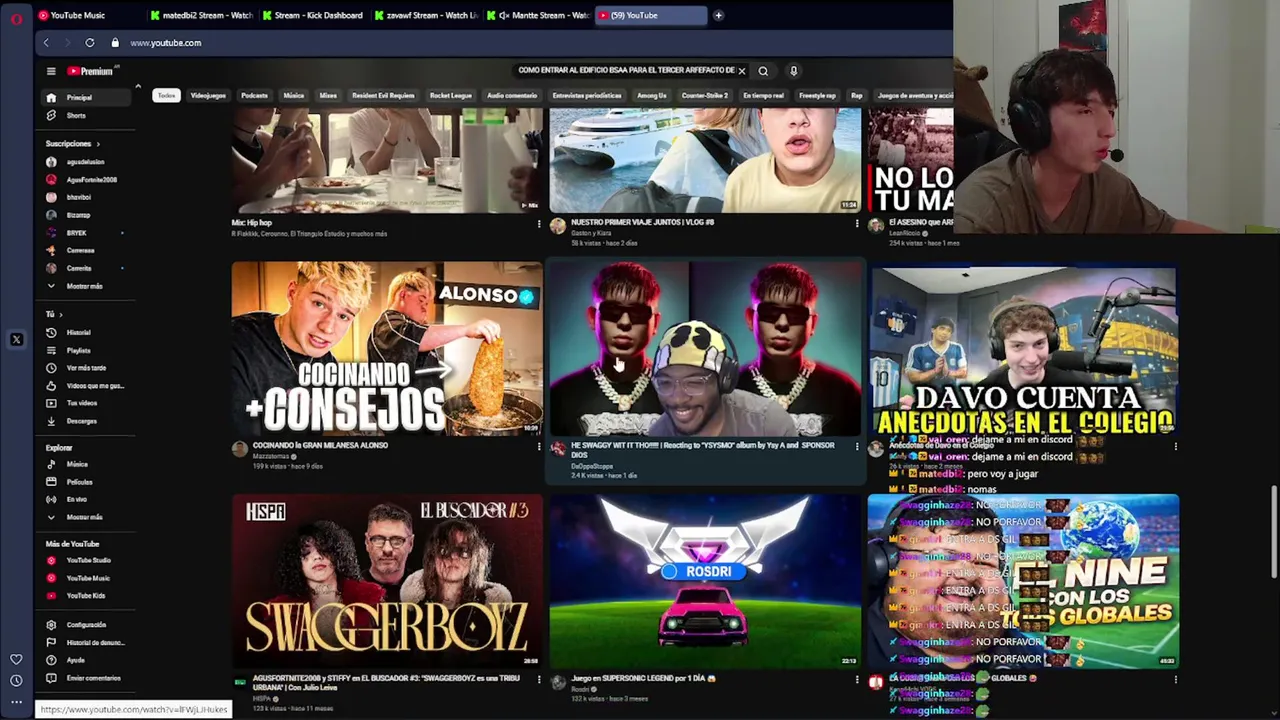Screen dimensions: 1280x720
Task: Open options for COCINANDO la GRAN MILANESA video
Action: [539, 447]
